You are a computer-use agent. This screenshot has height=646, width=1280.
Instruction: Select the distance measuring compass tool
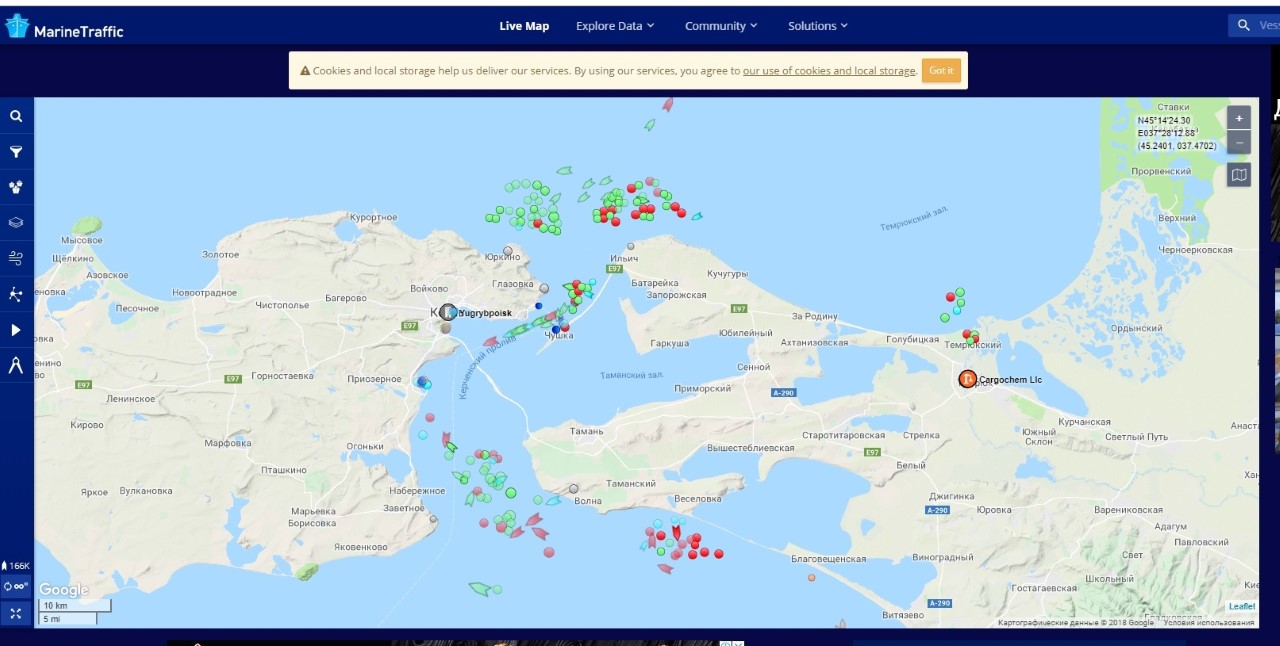tap(16, 365)
